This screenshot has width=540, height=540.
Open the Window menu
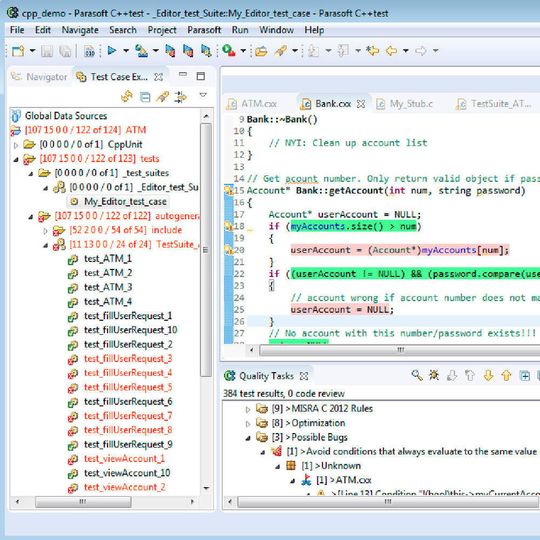tap(277, 30)
